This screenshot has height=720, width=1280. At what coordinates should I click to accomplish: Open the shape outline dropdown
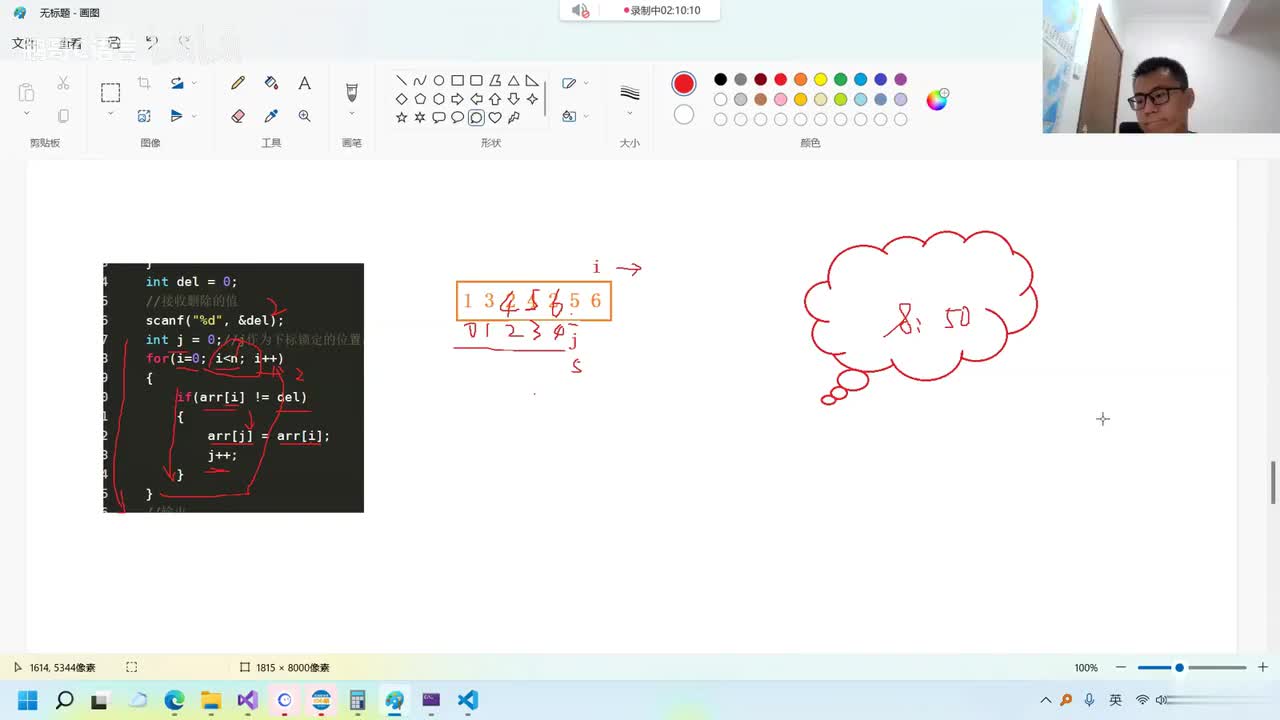[585, 83]
